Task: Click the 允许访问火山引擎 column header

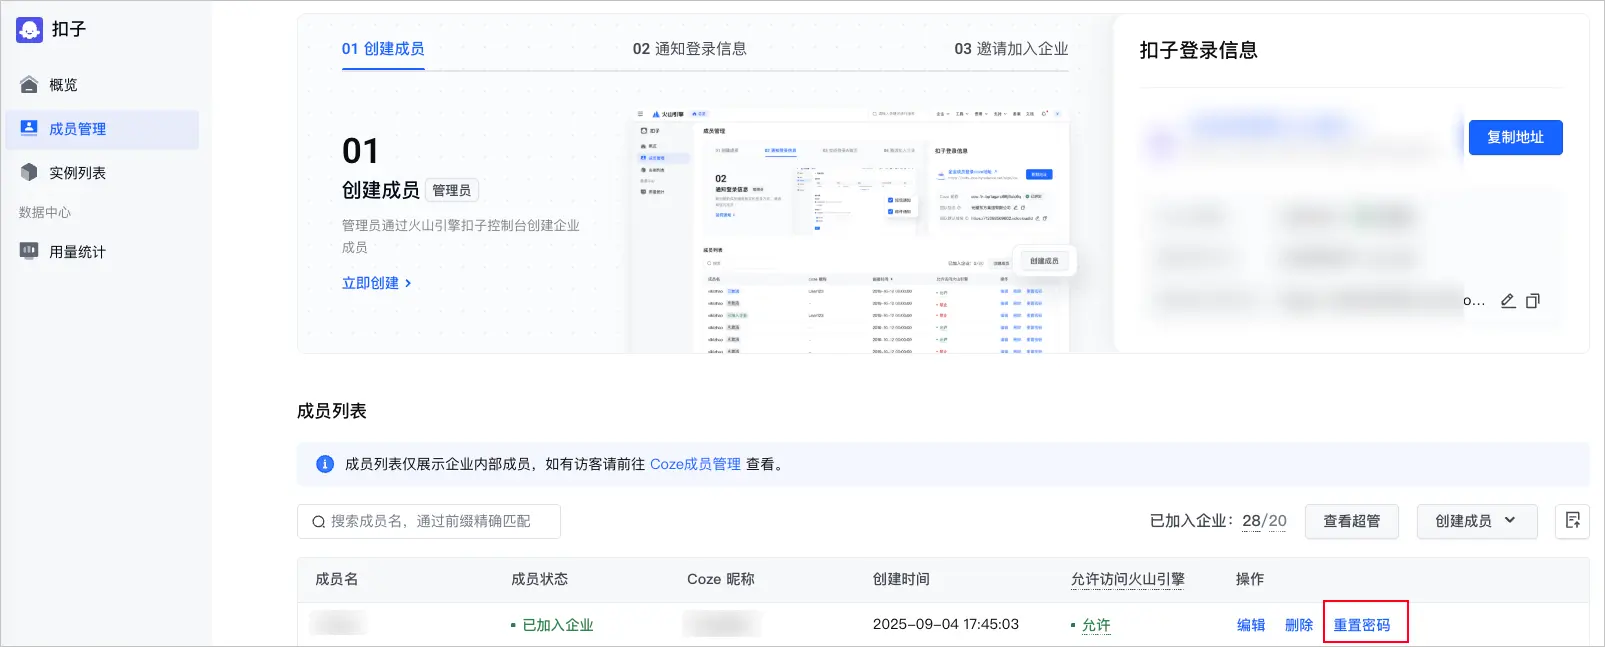Action: (1128, 579)
